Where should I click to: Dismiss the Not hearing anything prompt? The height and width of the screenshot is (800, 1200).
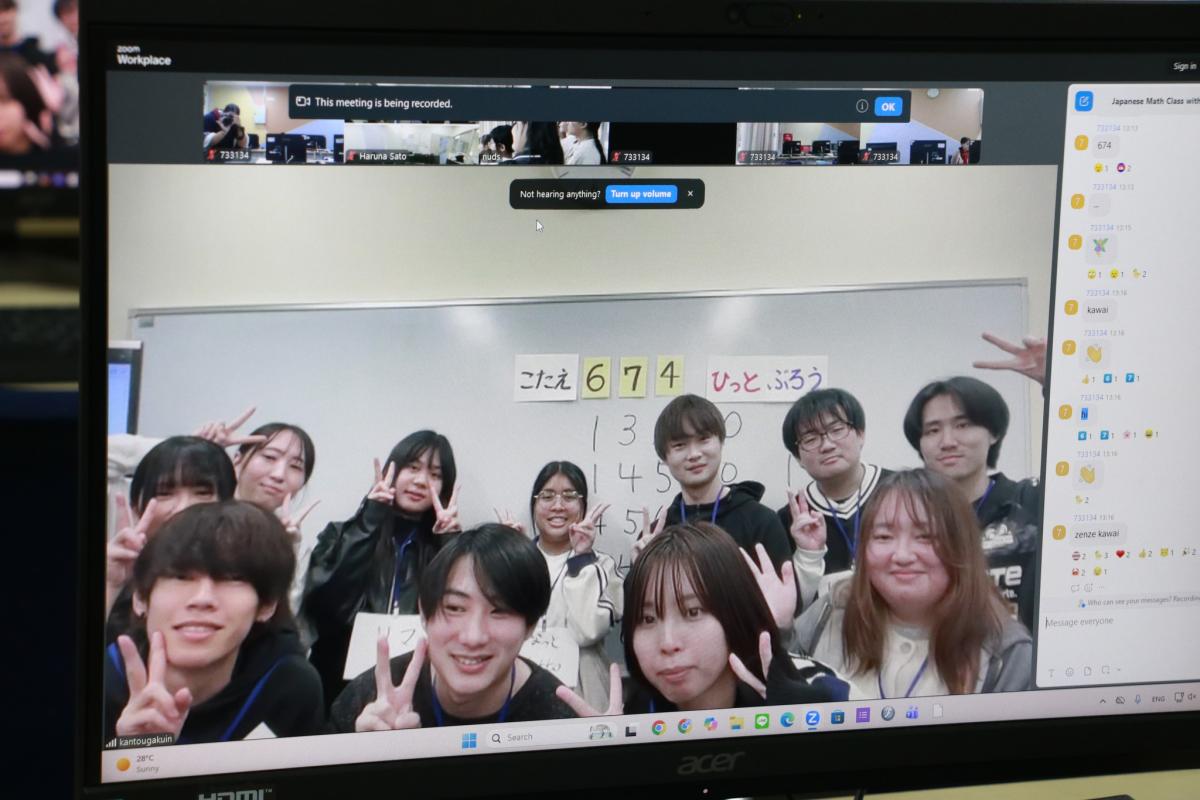(690, 194)
